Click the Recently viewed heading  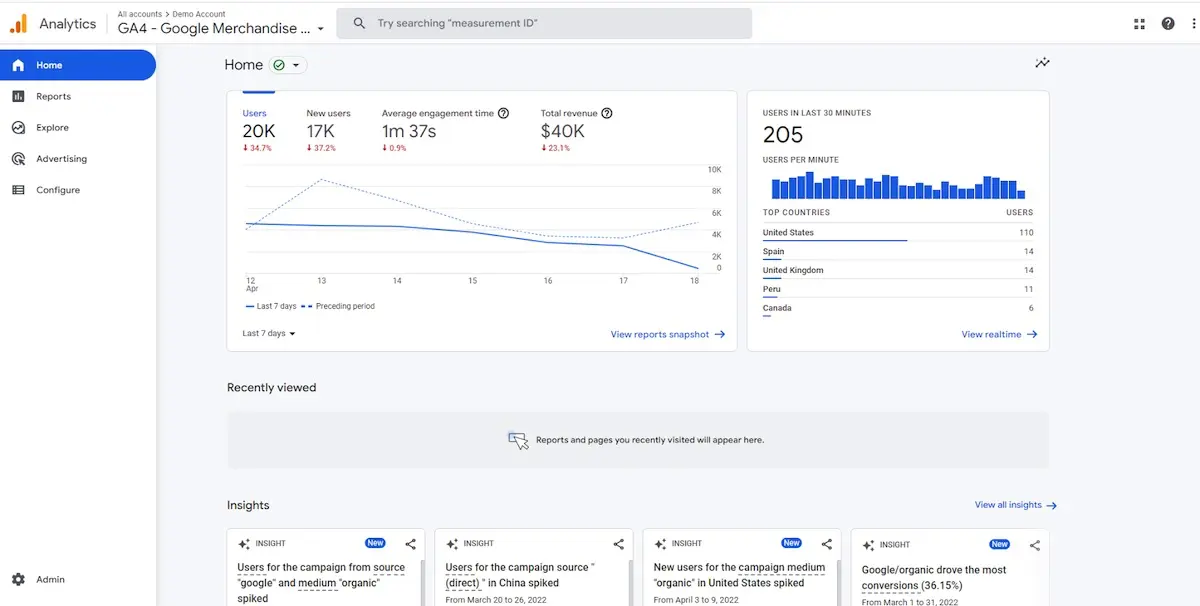[271, 387]
